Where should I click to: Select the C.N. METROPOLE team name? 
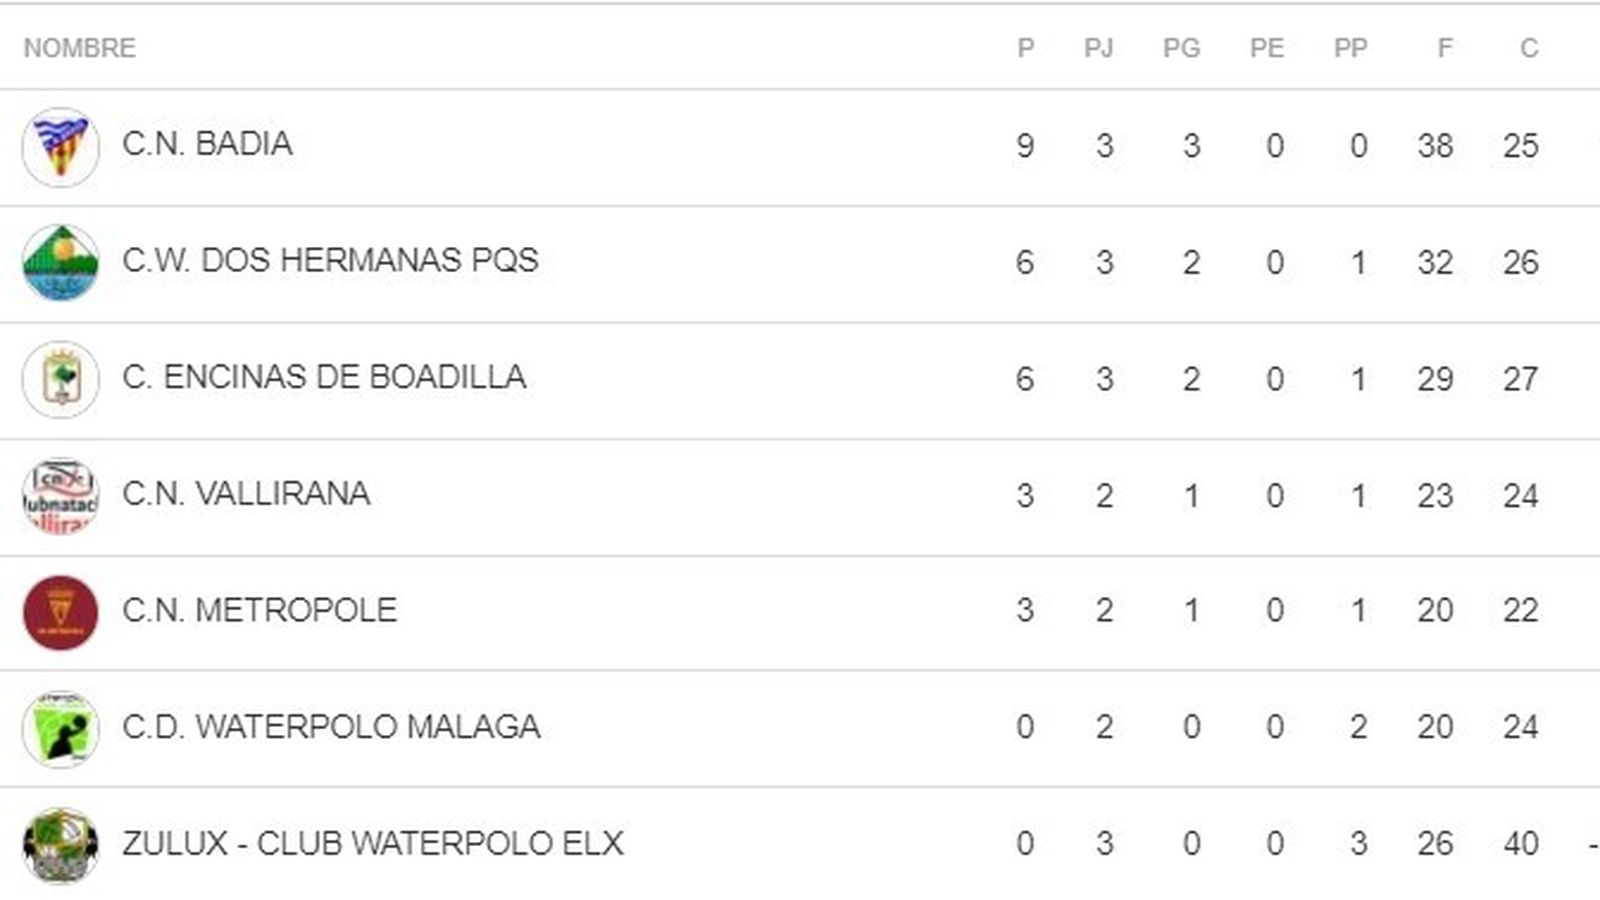(x=259, y=610)
